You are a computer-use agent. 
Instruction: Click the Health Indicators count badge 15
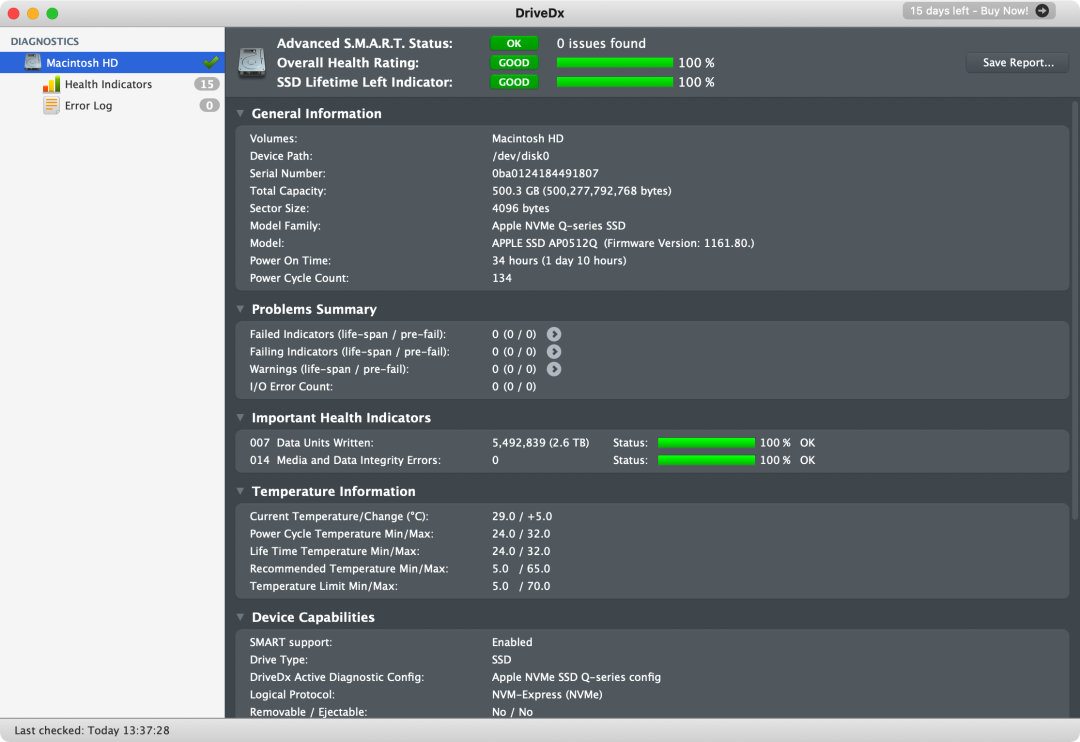point(207,84)
